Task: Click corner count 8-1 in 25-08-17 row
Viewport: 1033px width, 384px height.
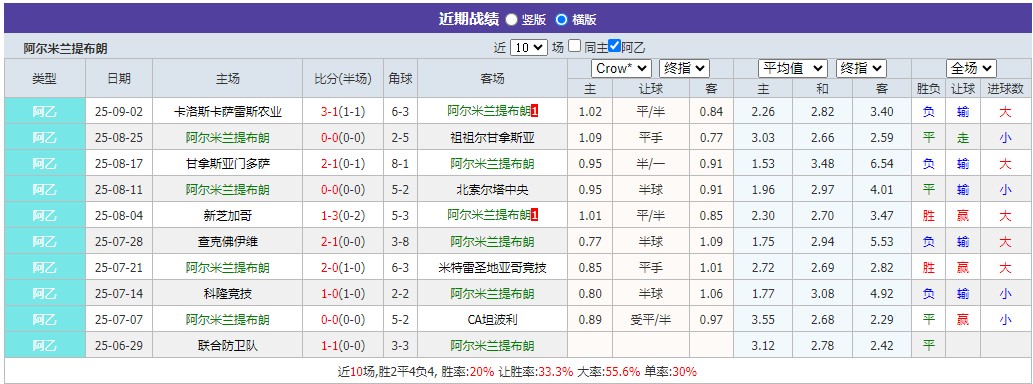Action: pyautogui.click(x=401, y=163)
